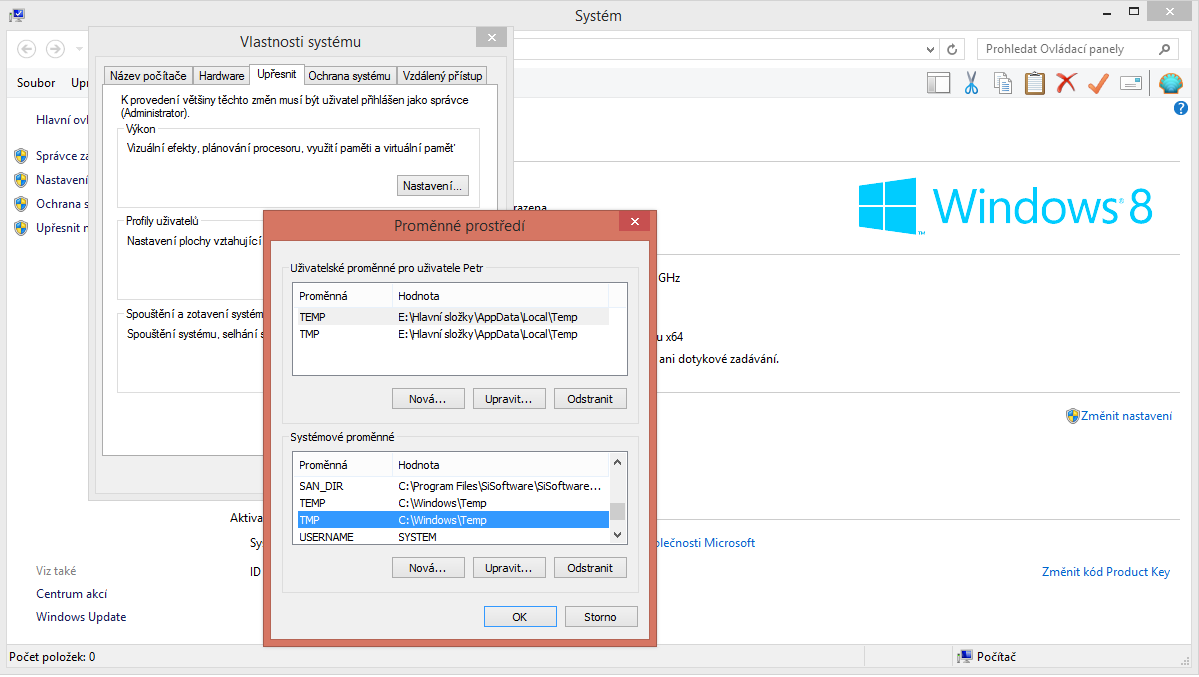The height and width of the screenshot is (677, 1199).
Task: Click the preview pane layout icon
Action: pyautogui.click(x=938, y=83)
